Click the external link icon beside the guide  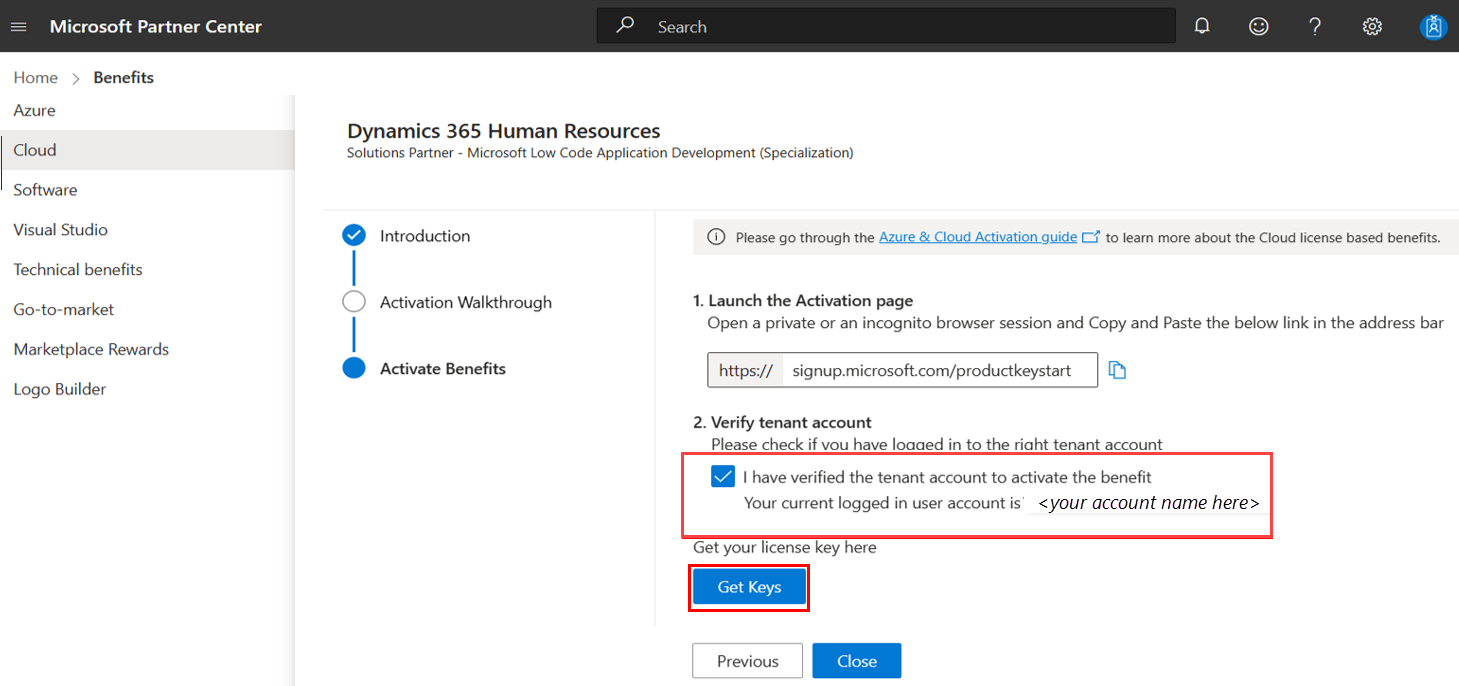point(1091,237)
